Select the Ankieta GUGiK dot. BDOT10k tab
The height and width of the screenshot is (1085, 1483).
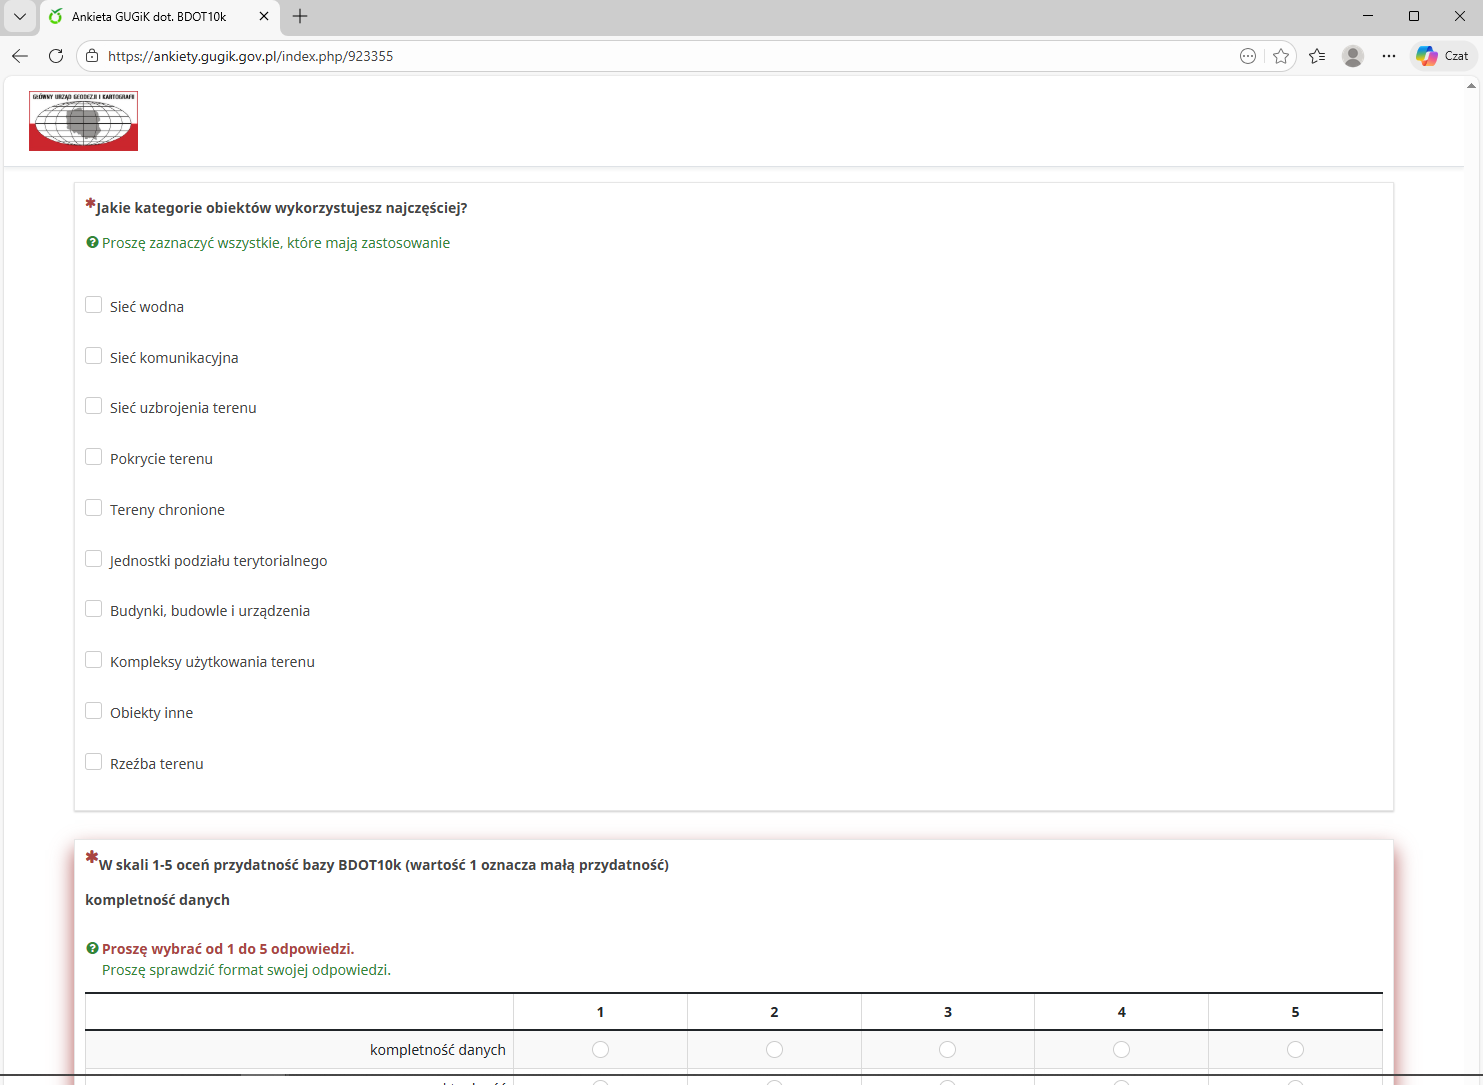[x=150, y=17]
